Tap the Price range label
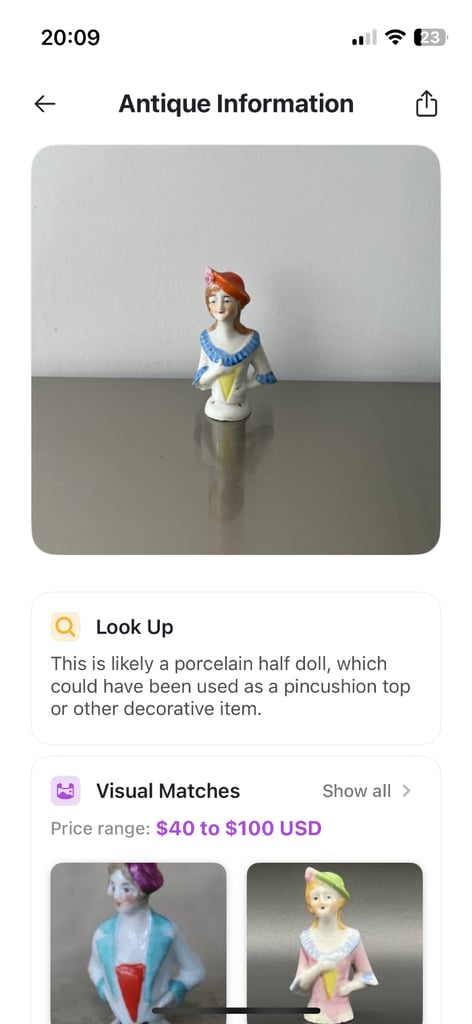 (101, 829)
